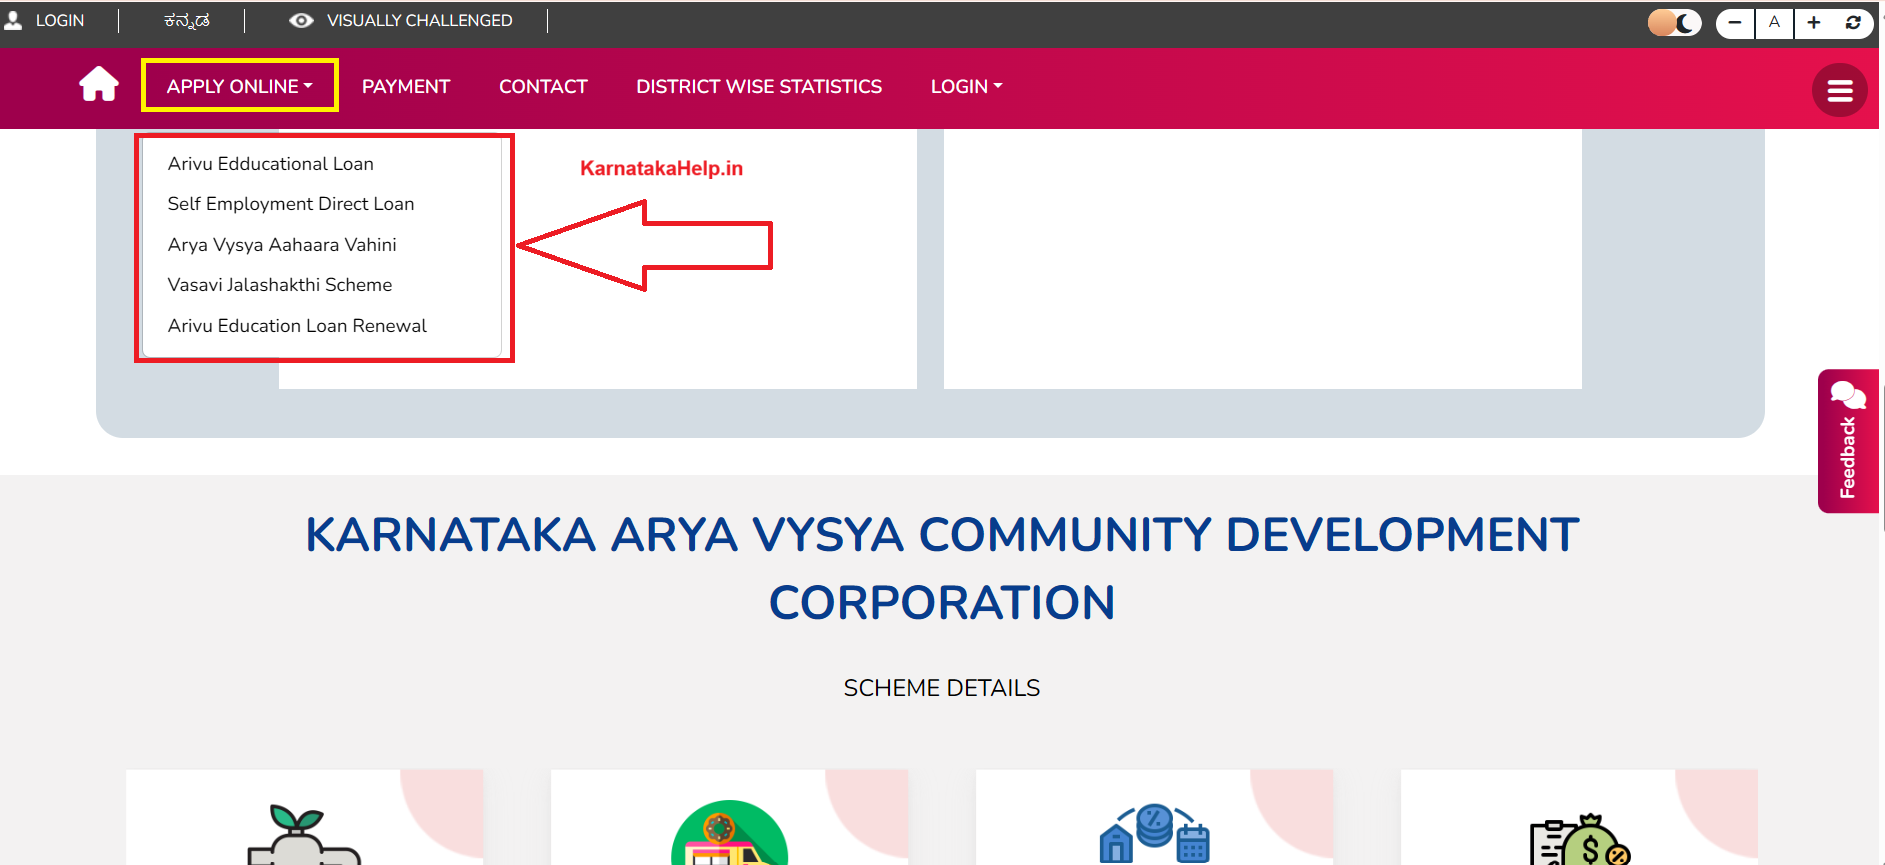1885x865 pixels.
Task: Click the food truck scheme icon
Action: pyautogui.click(x=729, y=833)
